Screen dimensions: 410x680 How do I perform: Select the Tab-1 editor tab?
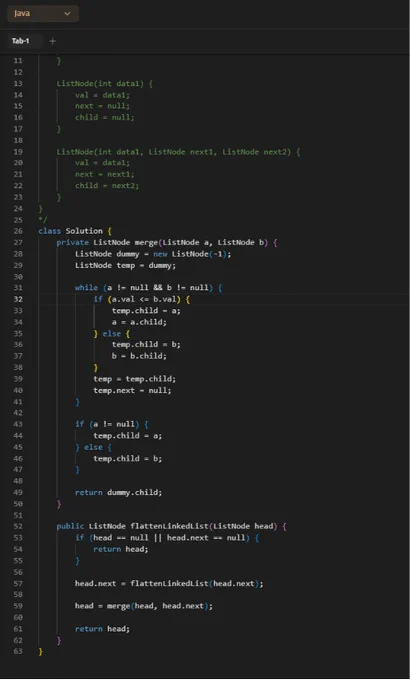pyautogui.click(x=20, y=41)
